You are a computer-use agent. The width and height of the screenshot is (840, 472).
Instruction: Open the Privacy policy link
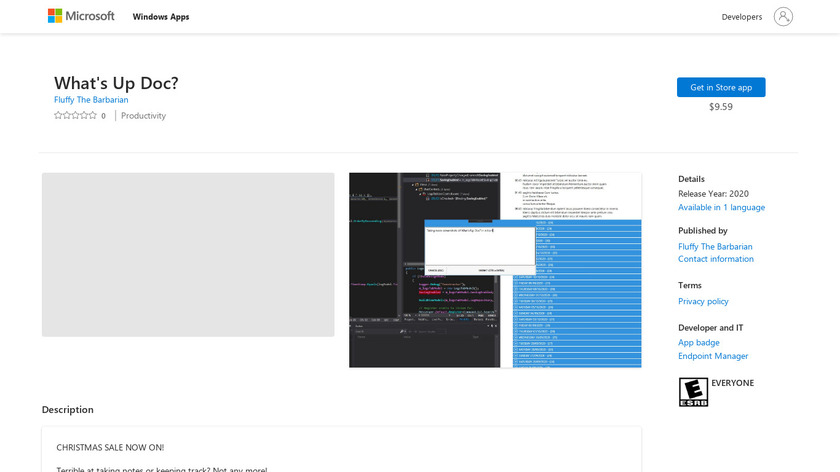703,301
